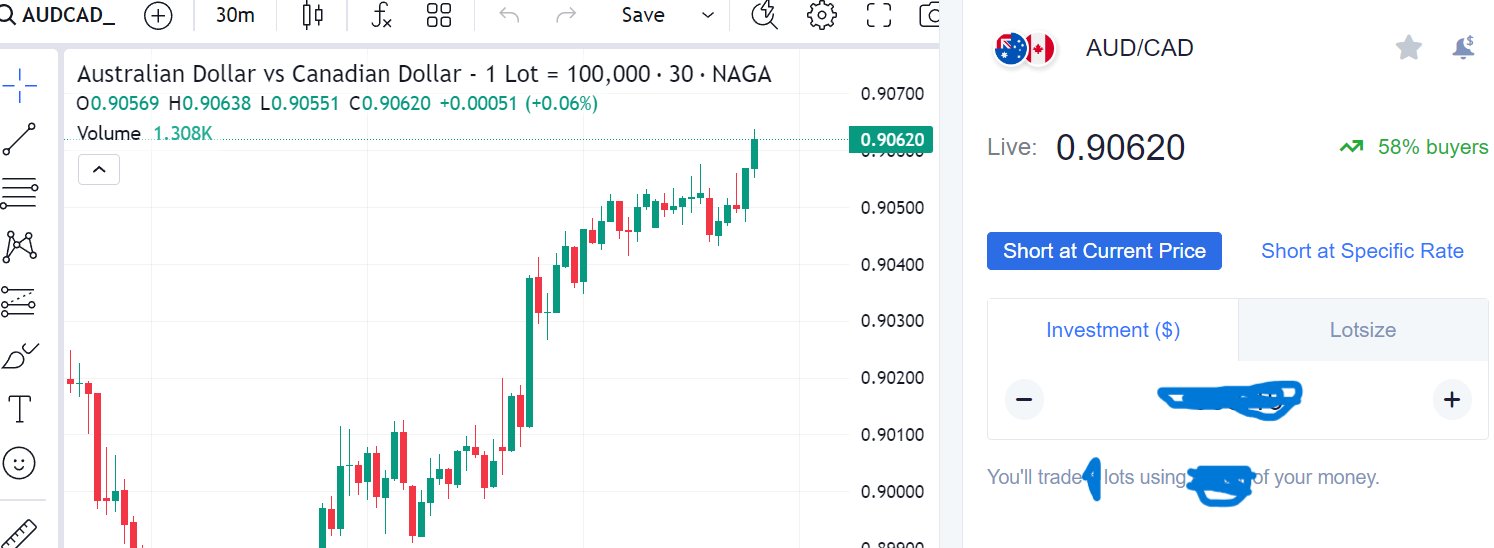This screenshot has height=548, width=1494.
Task: Select the Investment ($) tab
Action: tap(1113, 330)
